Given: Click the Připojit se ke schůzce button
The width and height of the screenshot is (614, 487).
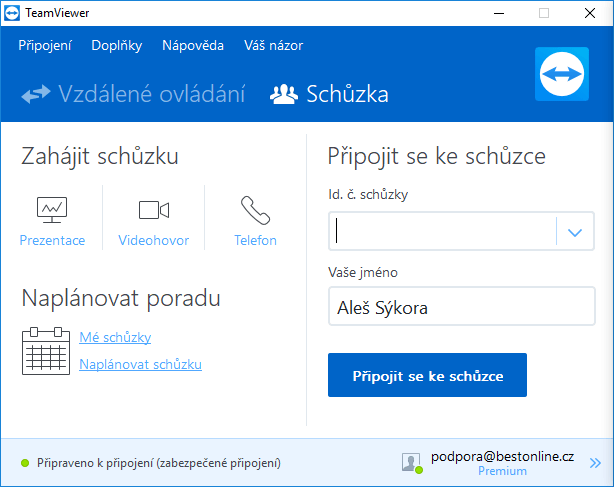Looking at the screenshot, I should (x=427, y=375).
